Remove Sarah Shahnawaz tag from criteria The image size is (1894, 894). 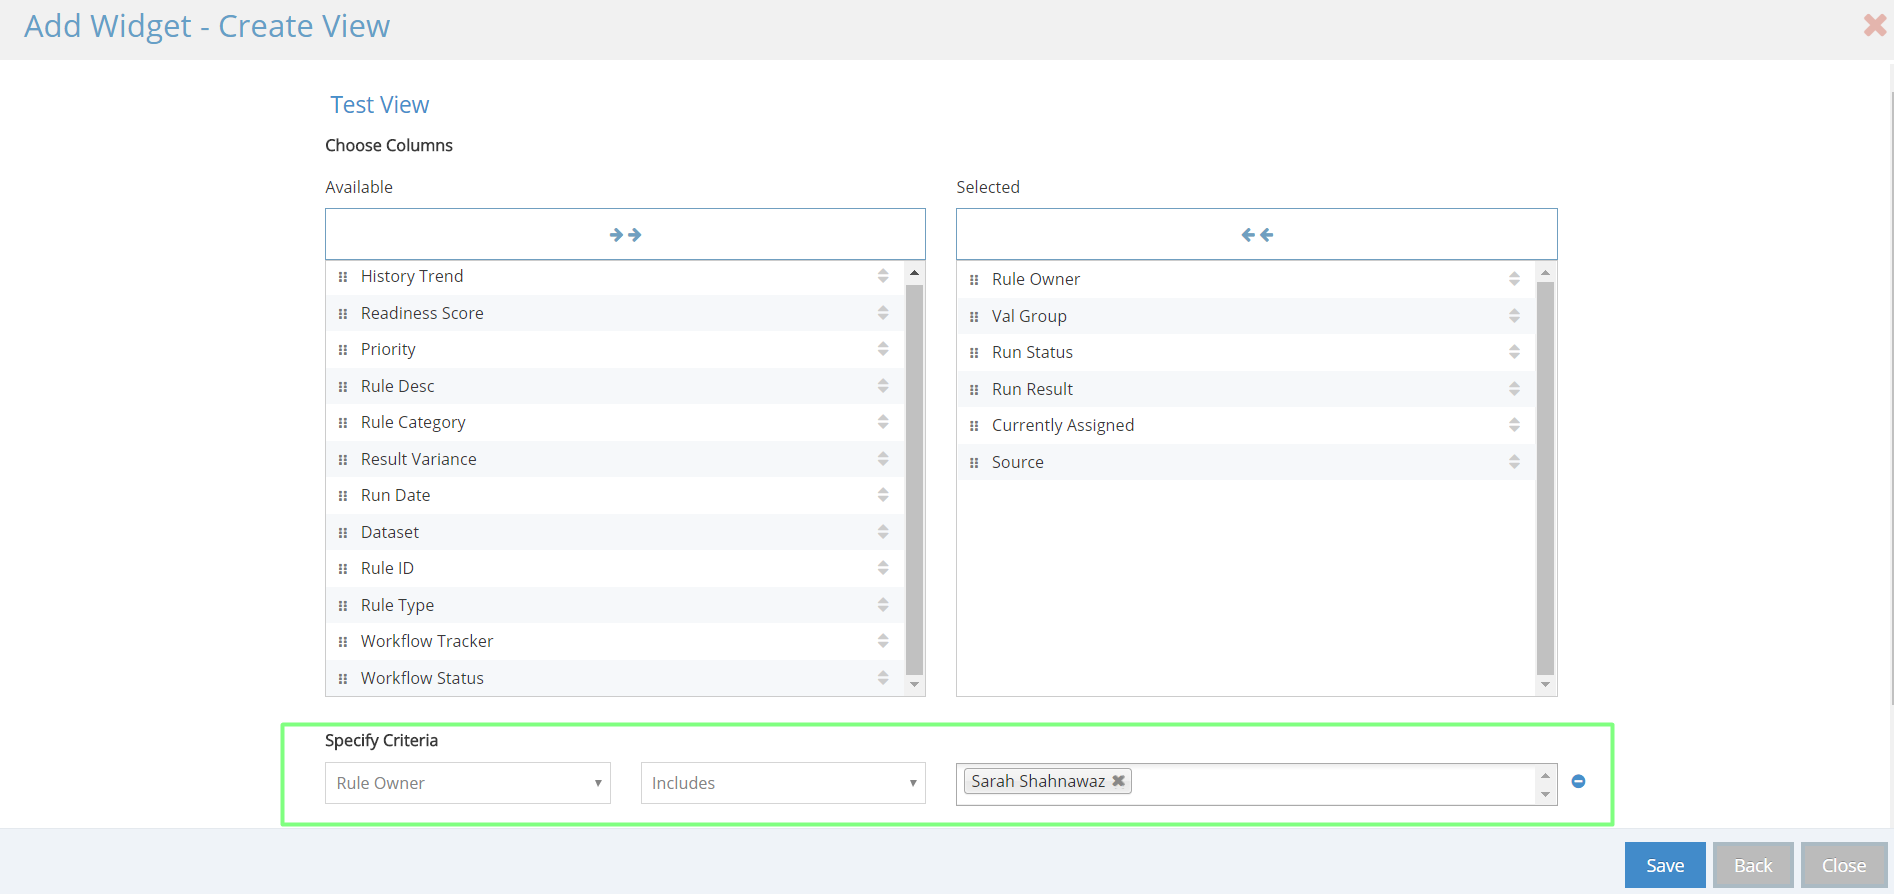point(1119,781)
